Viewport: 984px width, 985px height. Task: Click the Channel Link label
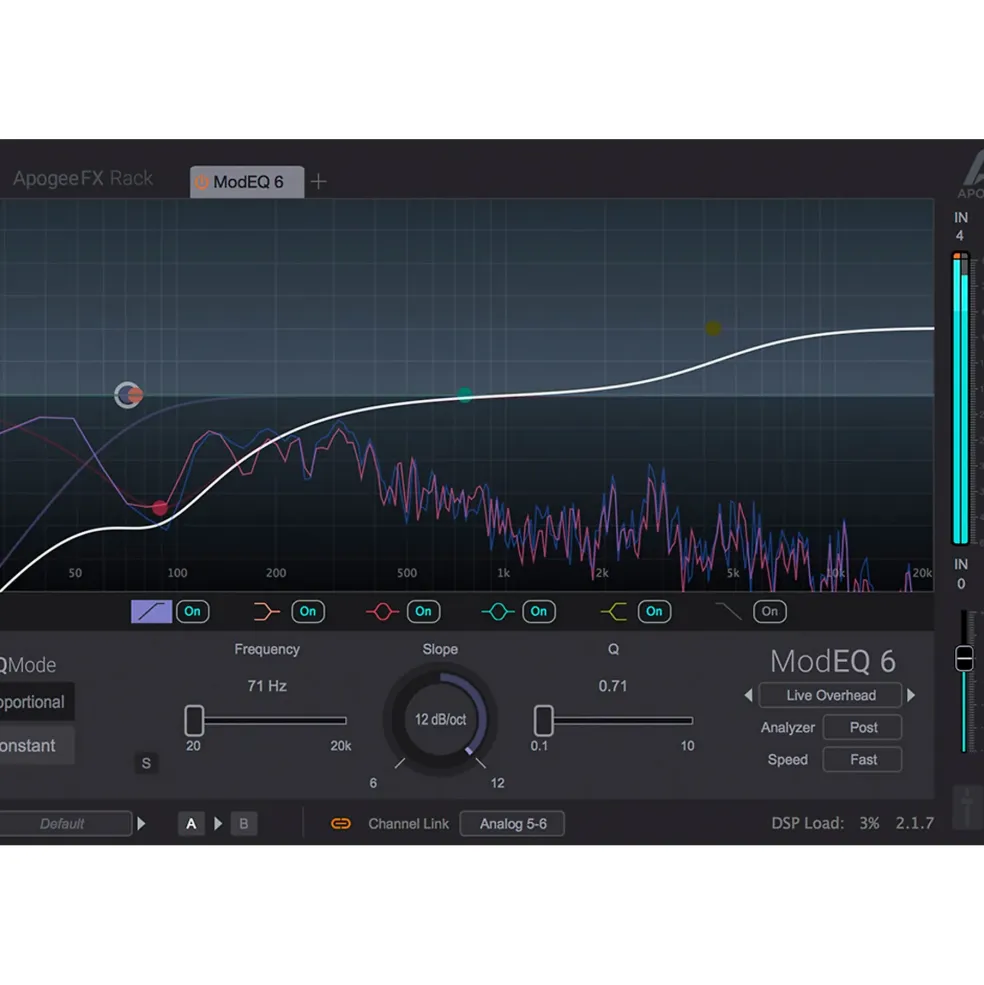click(x=408, y=824)
